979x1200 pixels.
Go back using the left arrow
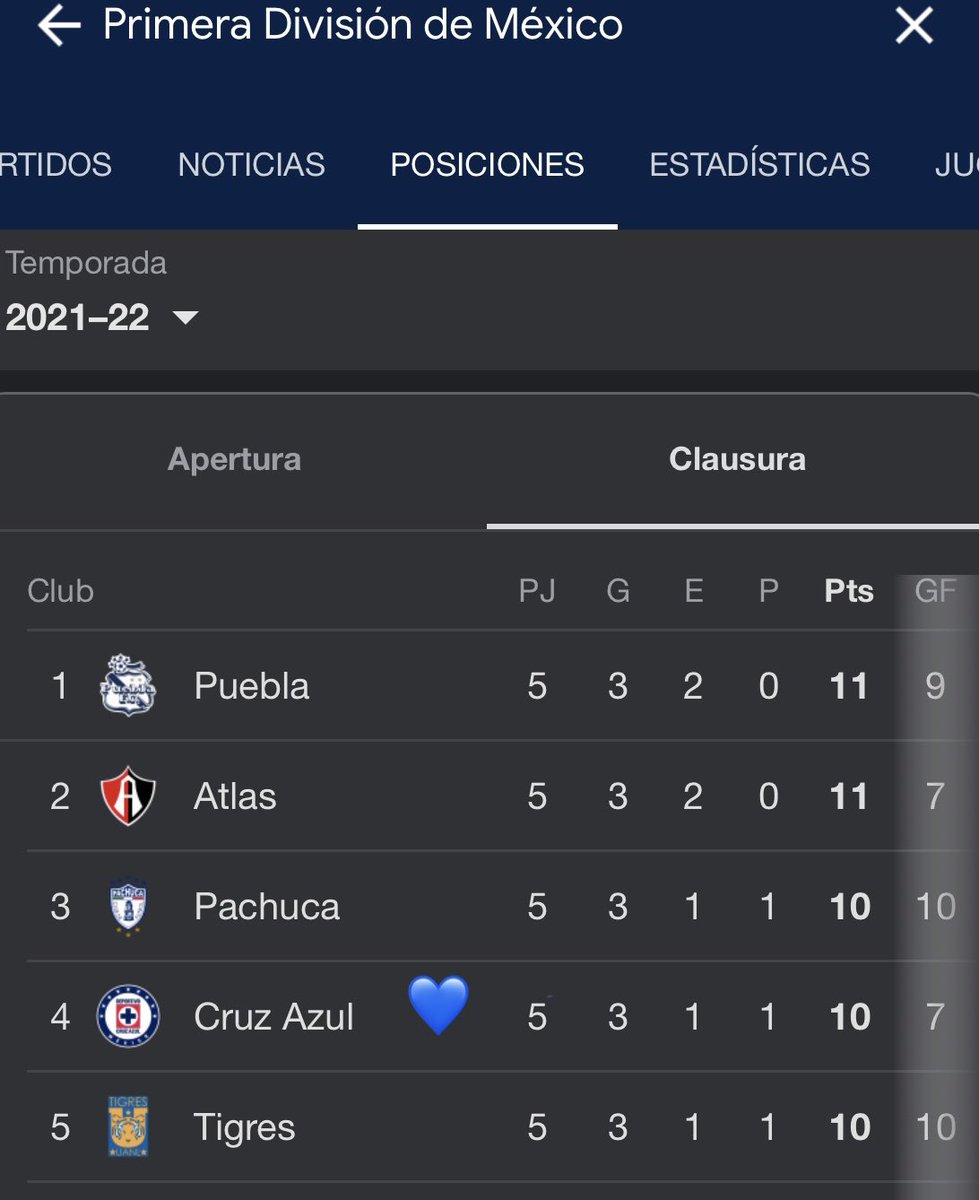click(x=59, y=27)
